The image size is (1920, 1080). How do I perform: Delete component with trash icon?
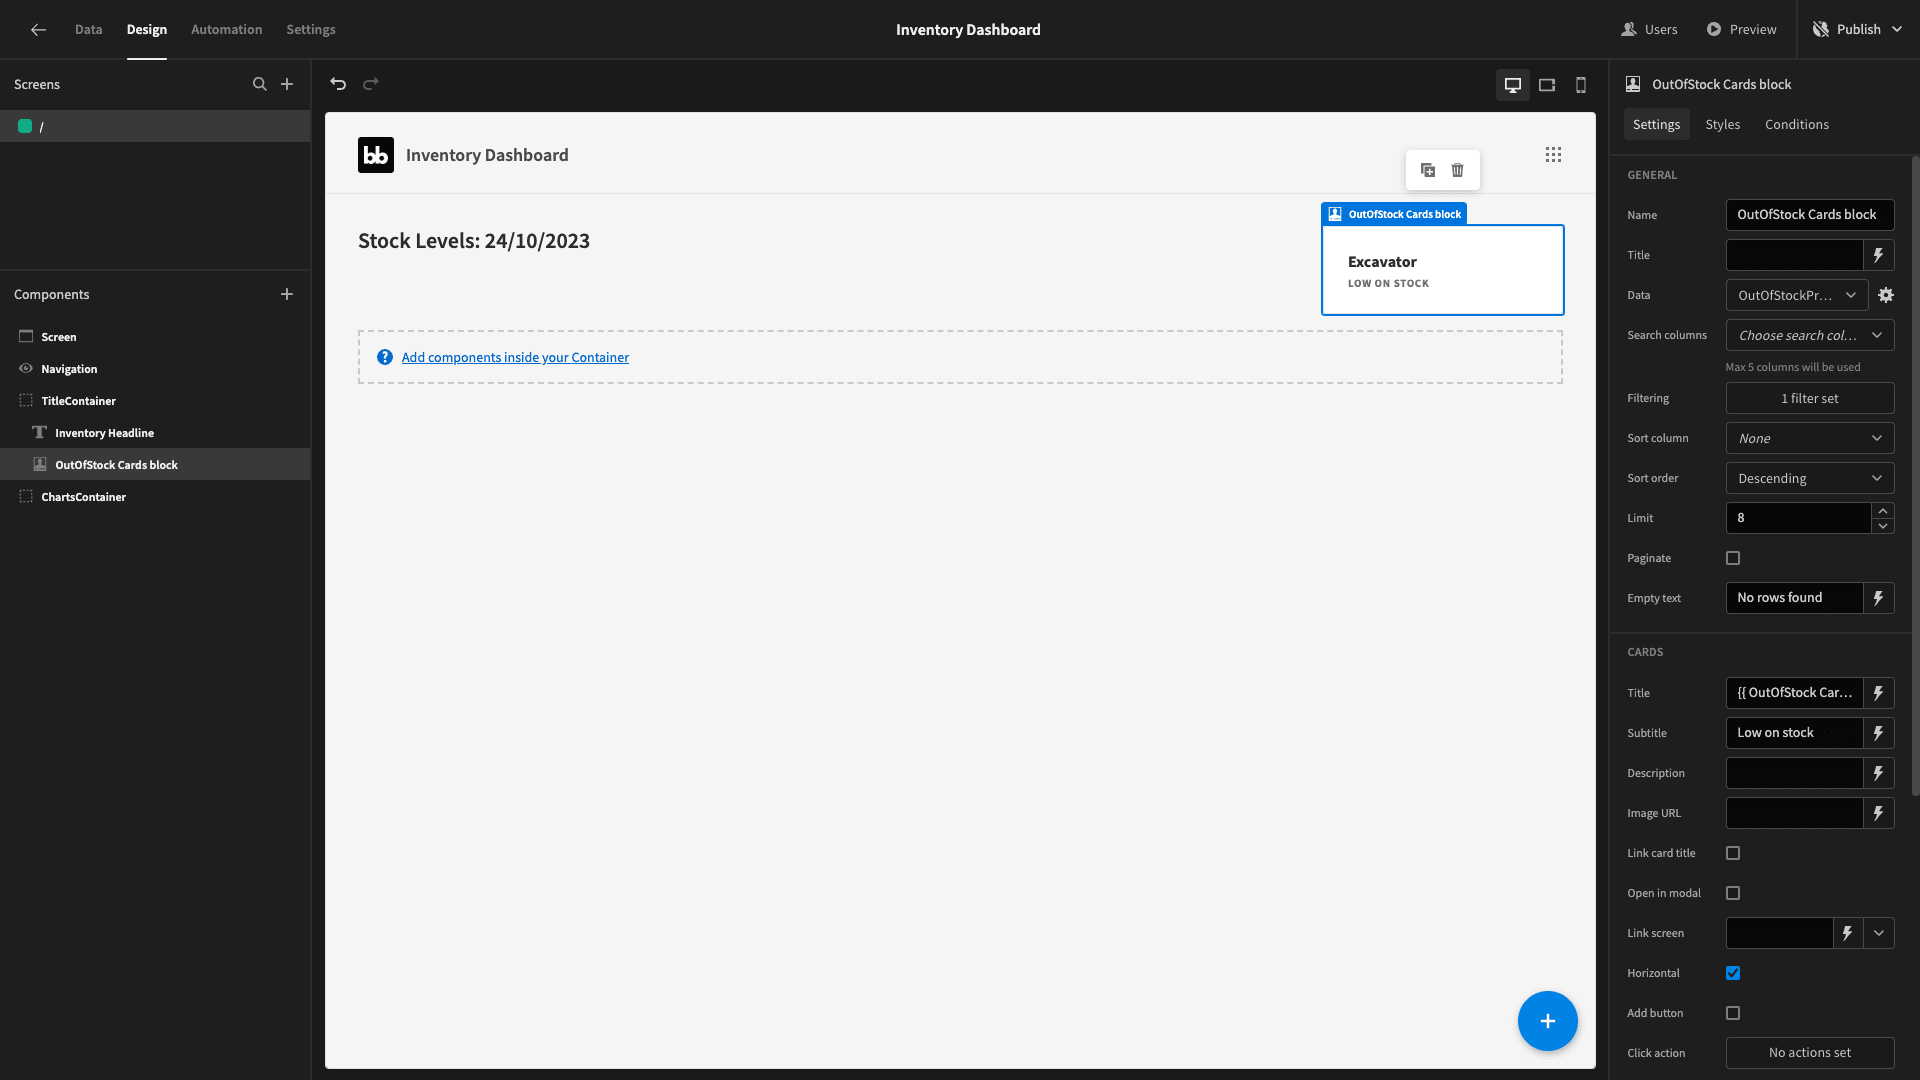[1458, 170]
